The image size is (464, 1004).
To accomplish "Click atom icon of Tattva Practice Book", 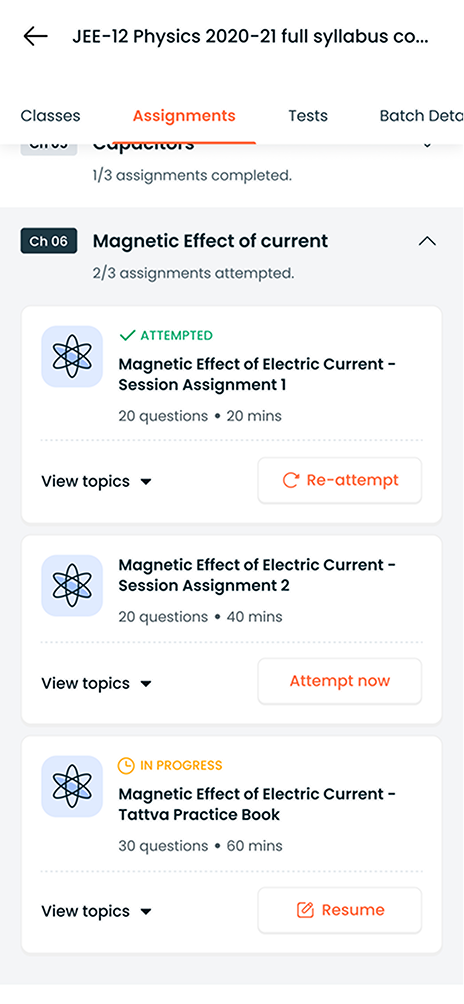I will [x=72, y=786].
